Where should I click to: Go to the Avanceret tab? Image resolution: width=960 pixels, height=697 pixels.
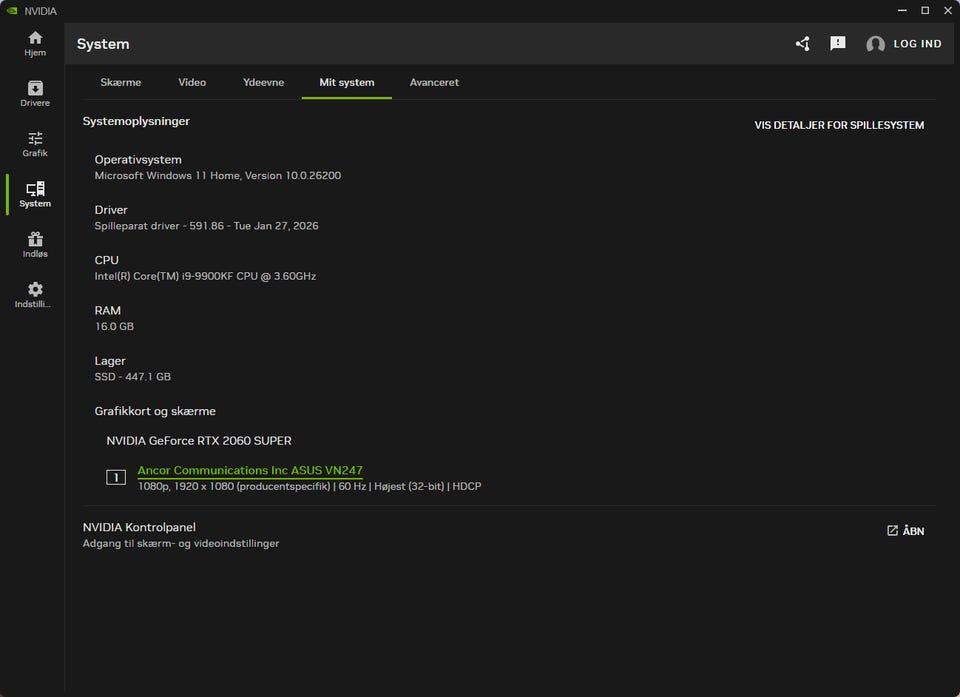click(434, 82)
